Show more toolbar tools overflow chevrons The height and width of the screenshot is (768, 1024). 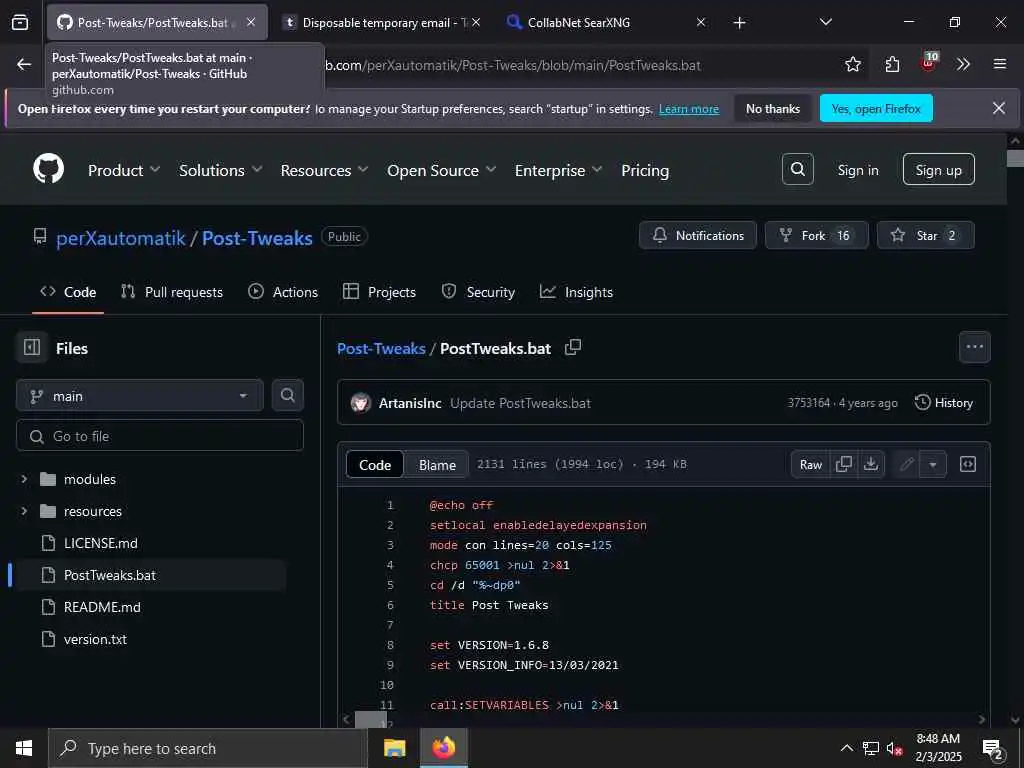tap(963, 64)
